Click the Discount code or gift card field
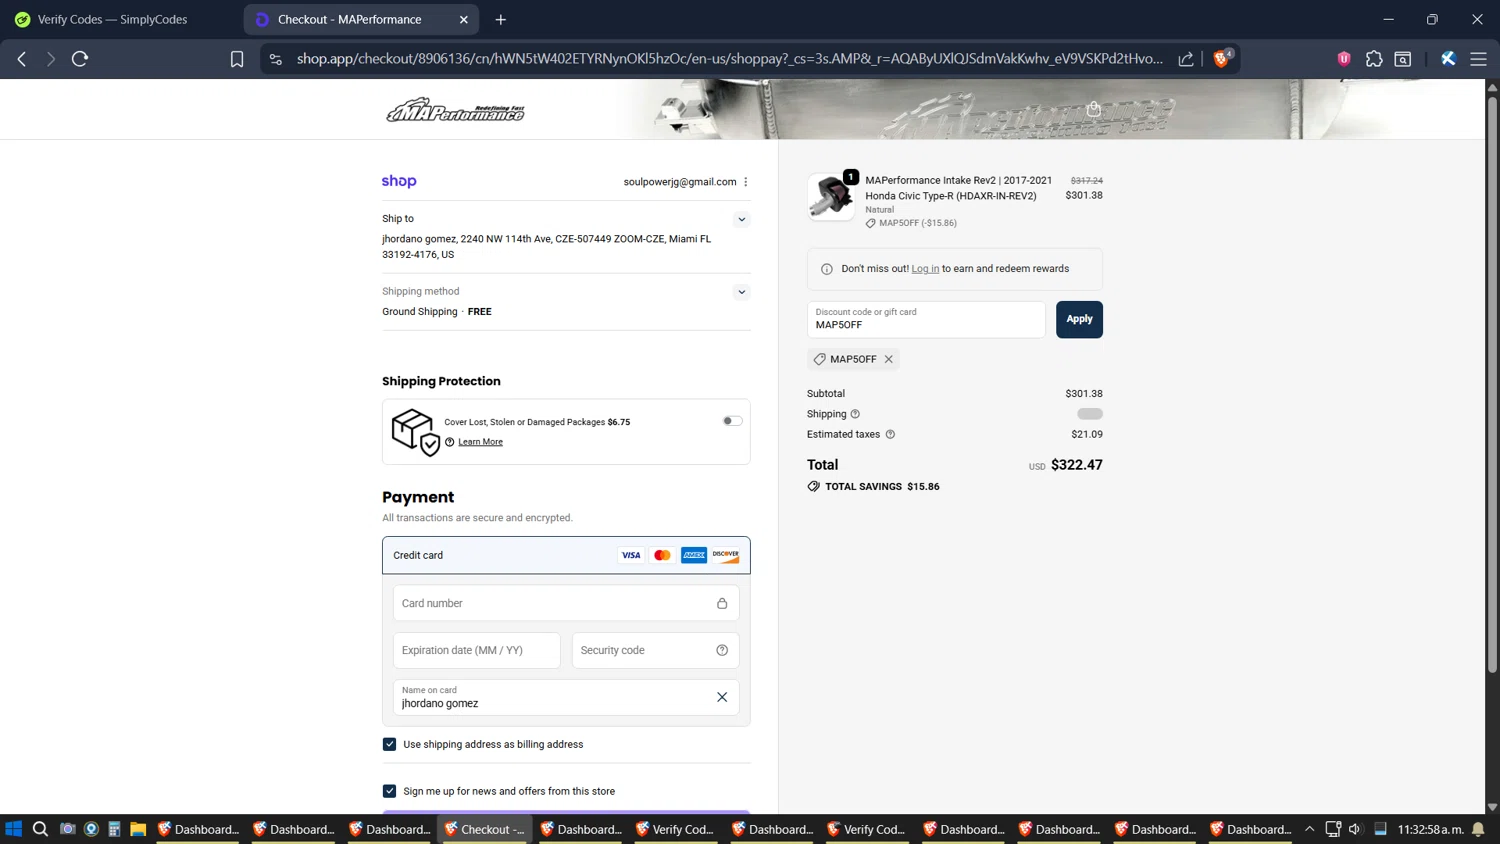This screenshot has width=1500, height=844. (x=926, y=319)
